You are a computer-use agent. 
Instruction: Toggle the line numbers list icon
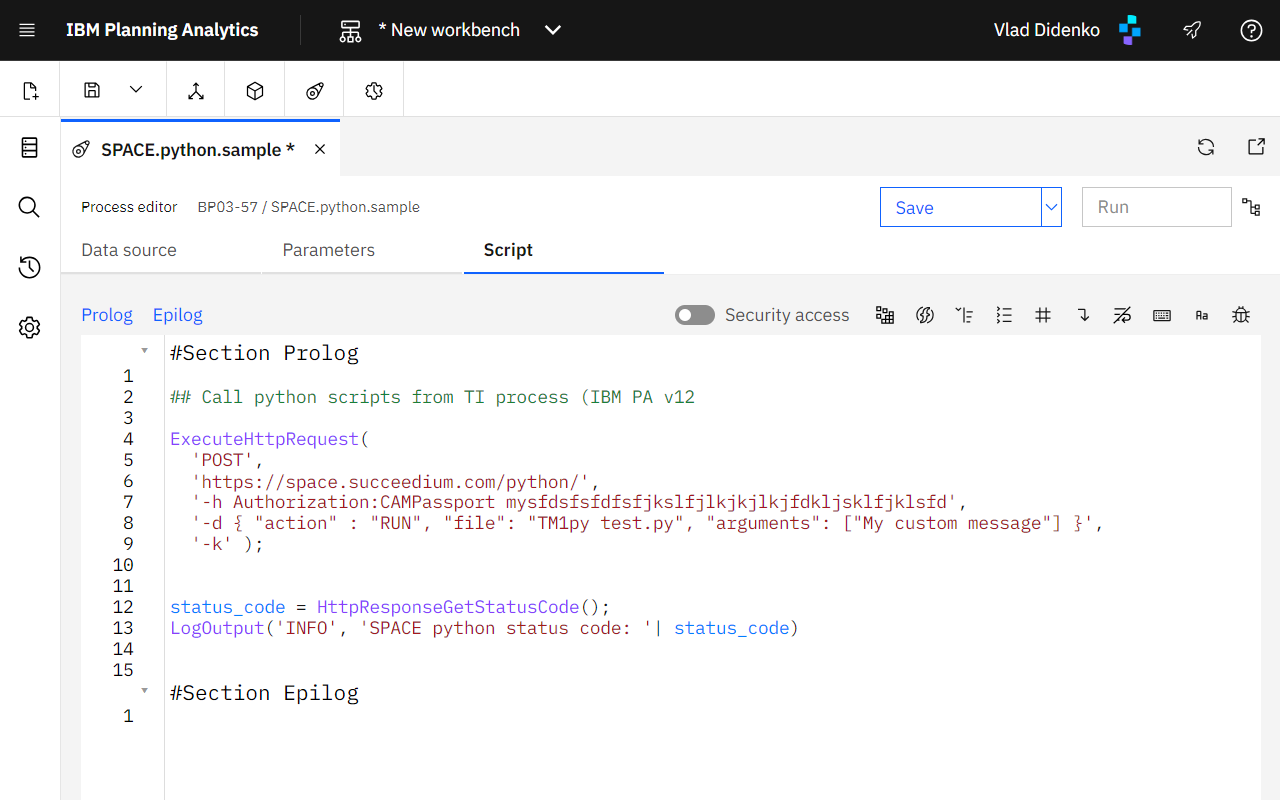[x=1004, y=315]
